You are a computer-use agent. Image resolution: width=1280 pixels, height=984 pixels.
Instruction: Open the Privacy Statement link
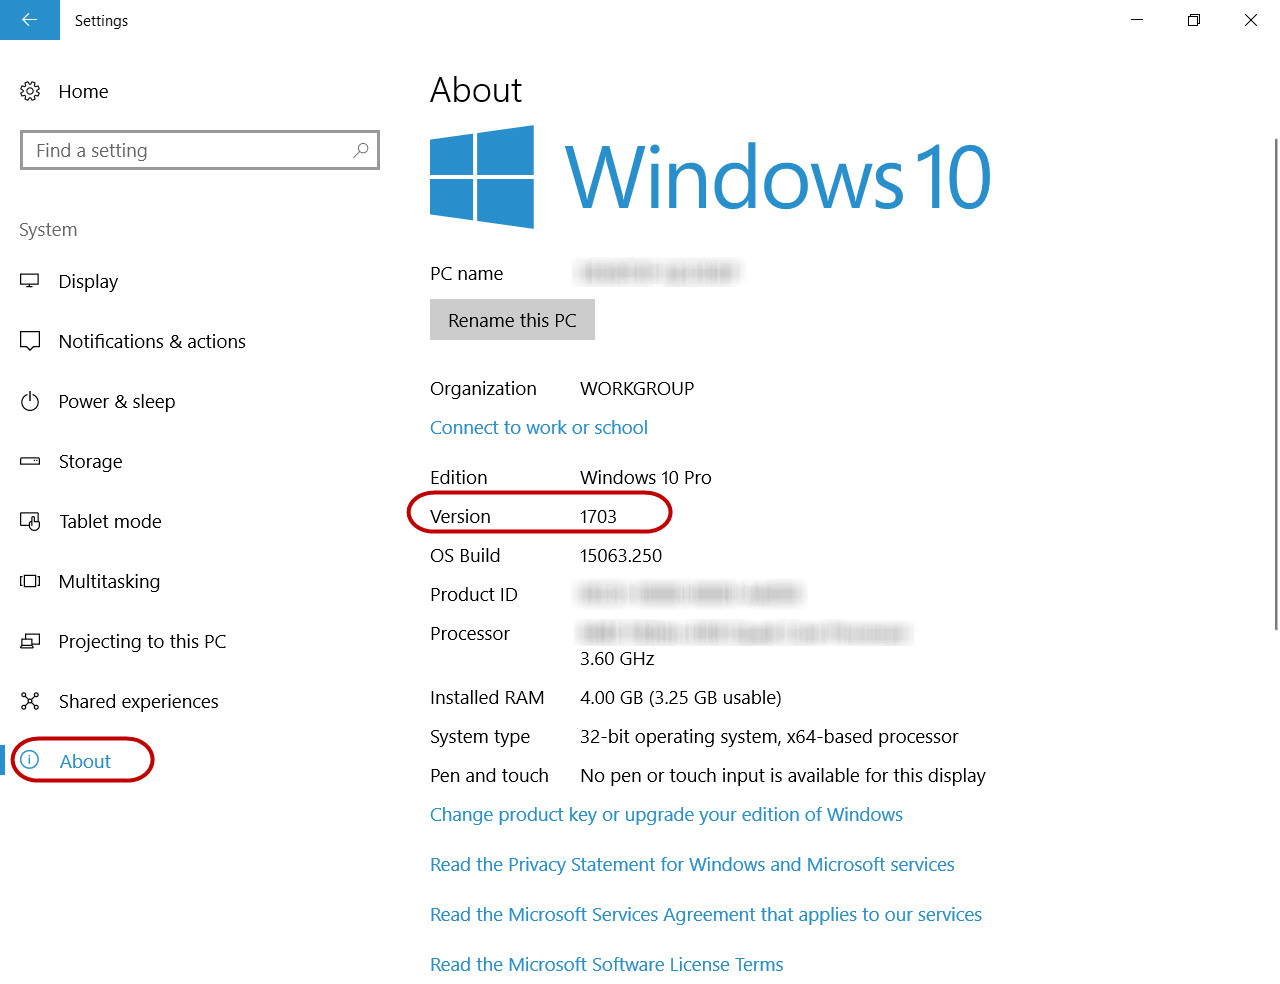coord(692,864)
